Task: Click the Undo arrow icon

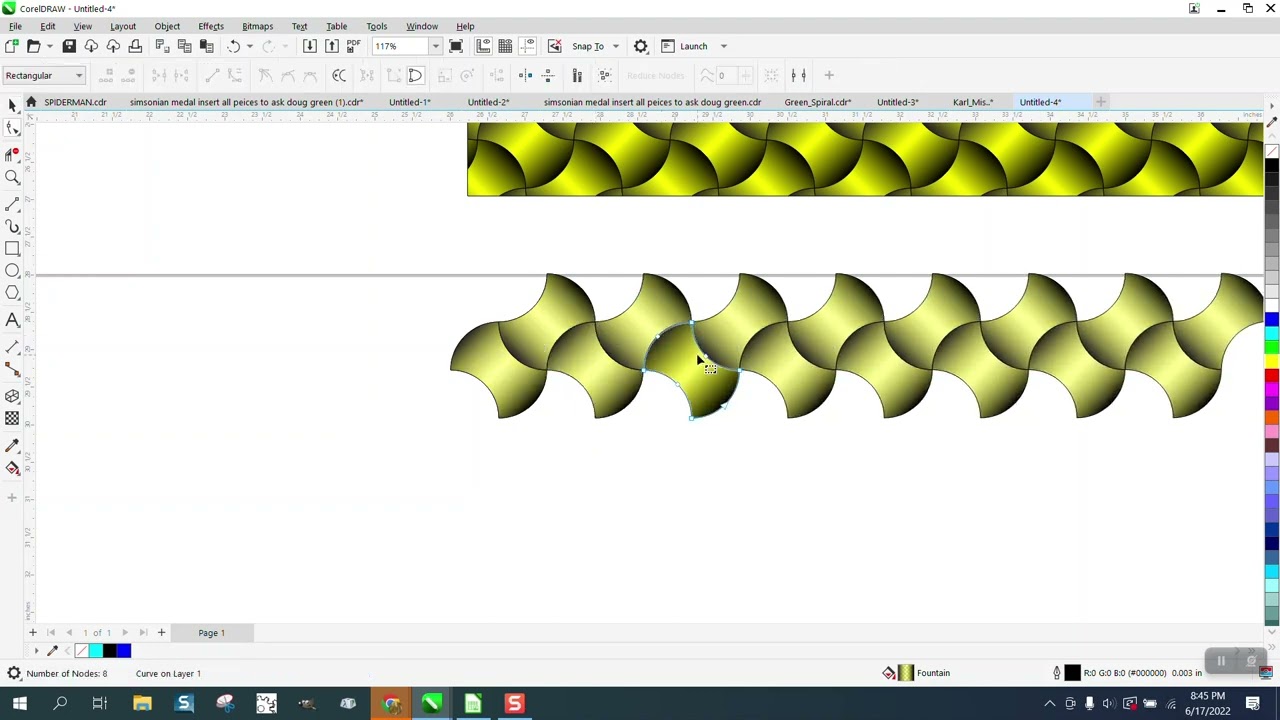Action: coord(233,46)
